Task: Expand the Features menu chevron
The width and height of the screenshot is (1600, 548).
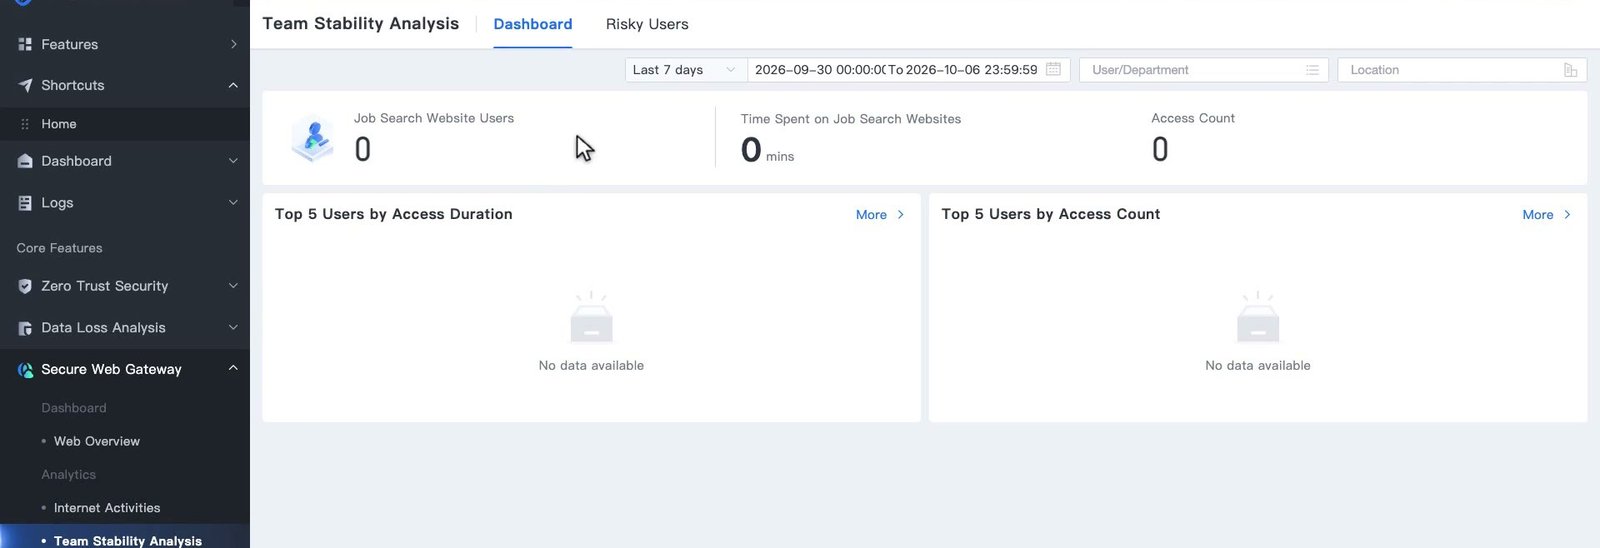Action: coord(233,44)
